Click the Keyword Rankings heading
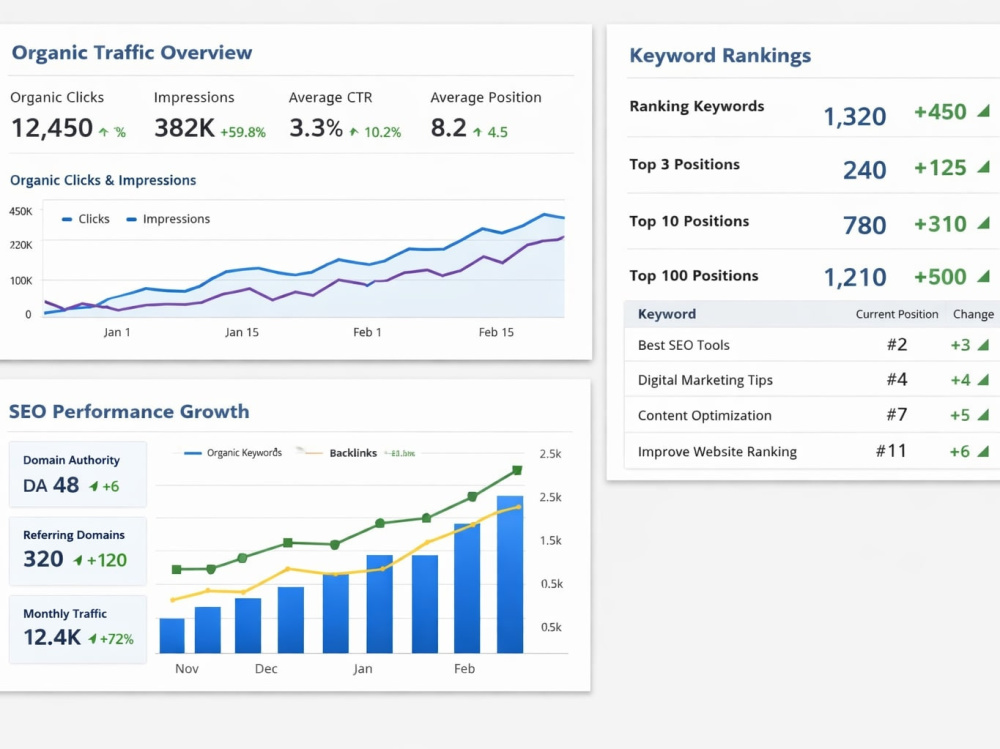Screen dimensions: 1000x749 [720, 56]
